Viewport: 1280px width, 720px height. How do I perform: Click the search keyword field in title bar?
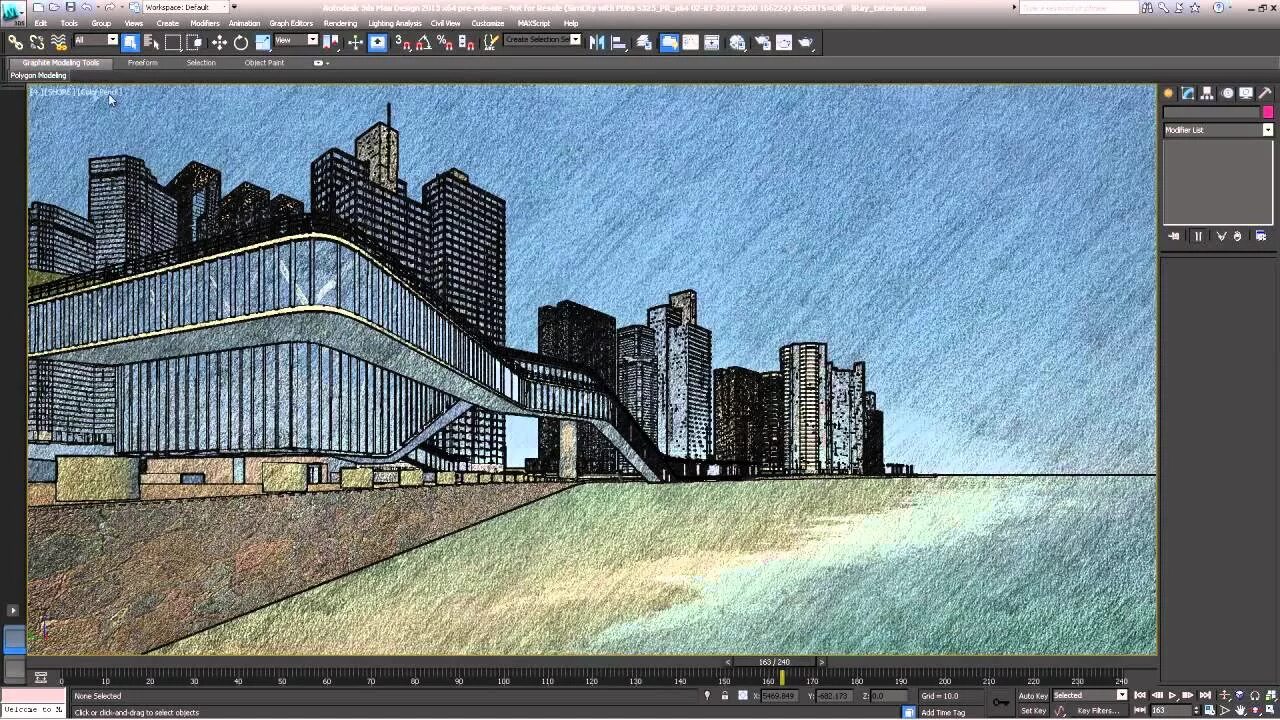point(1079,8)
